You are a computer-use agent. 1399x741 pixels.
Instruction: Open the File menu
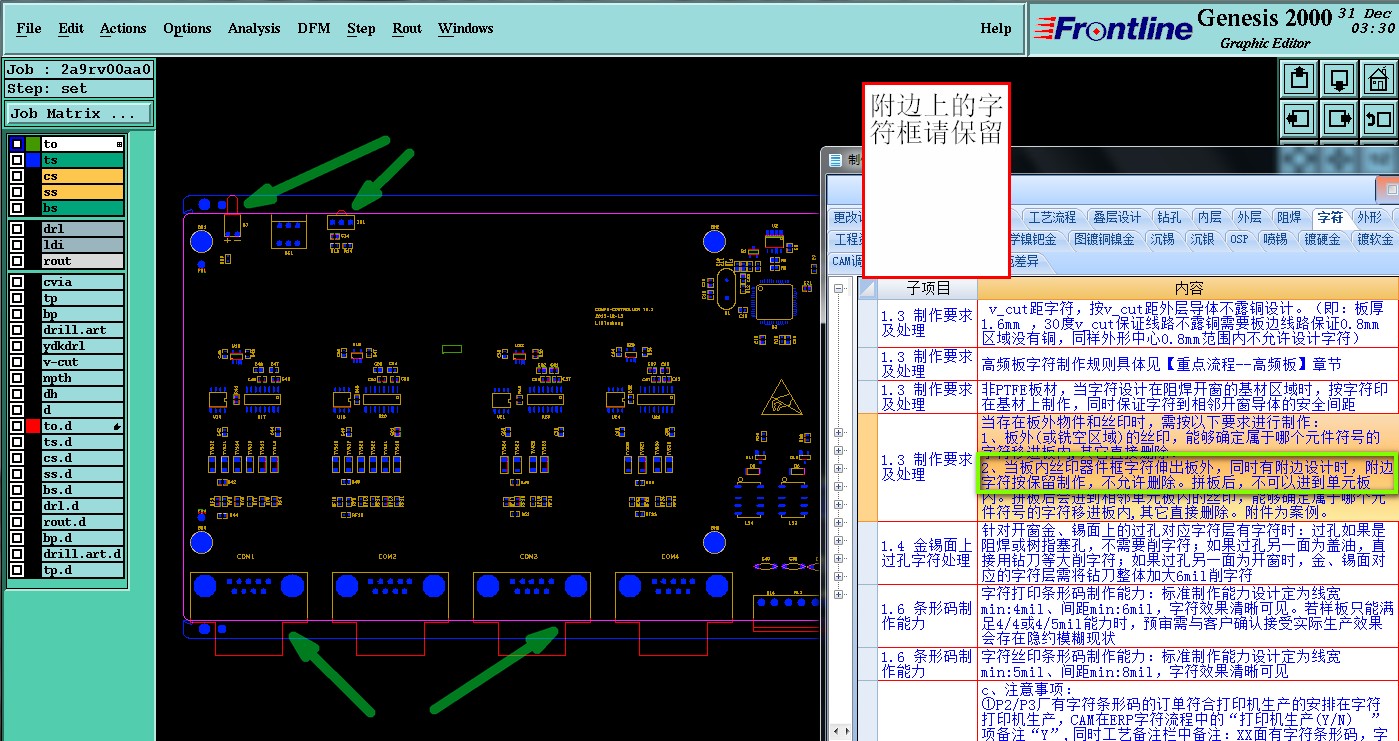coord(29,28)
